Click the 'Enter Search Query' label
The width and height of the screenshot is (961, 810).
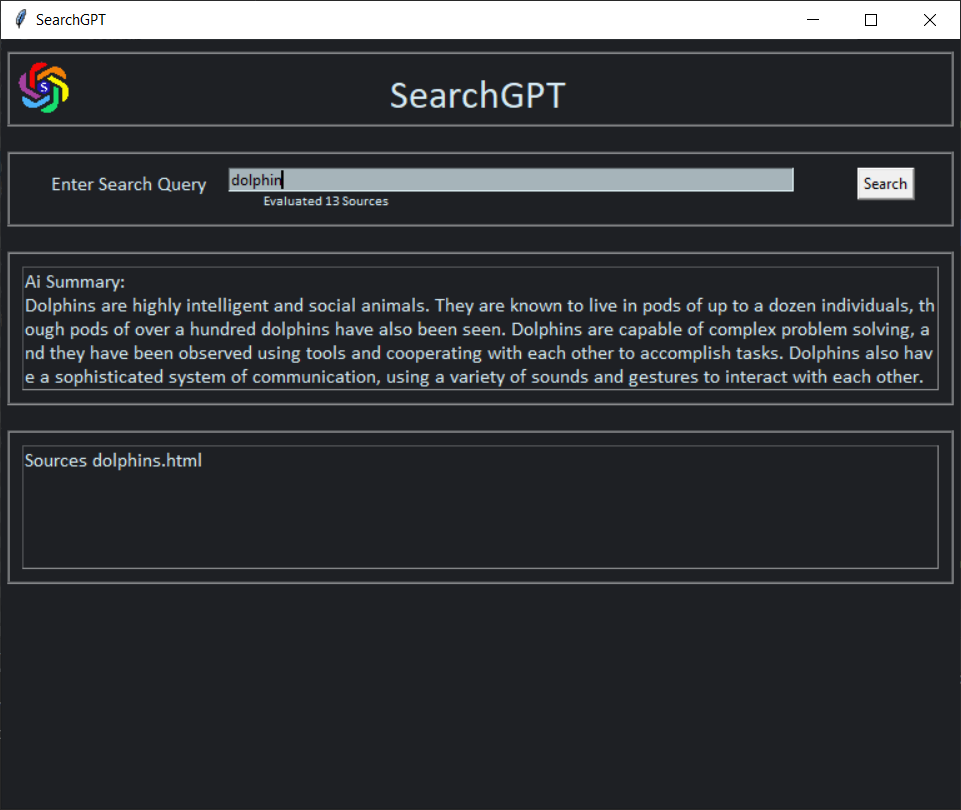coord(129,184)
